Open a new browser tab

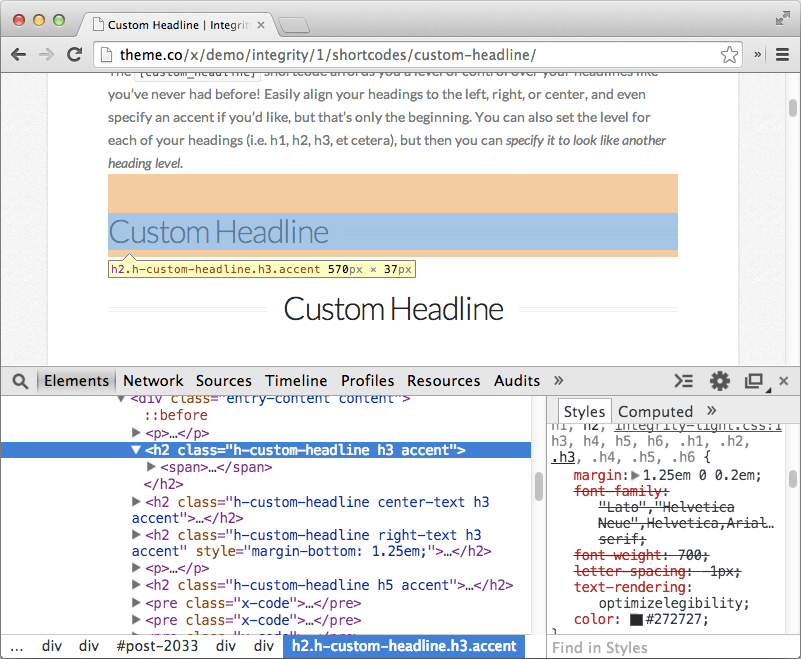click(294, 25)
